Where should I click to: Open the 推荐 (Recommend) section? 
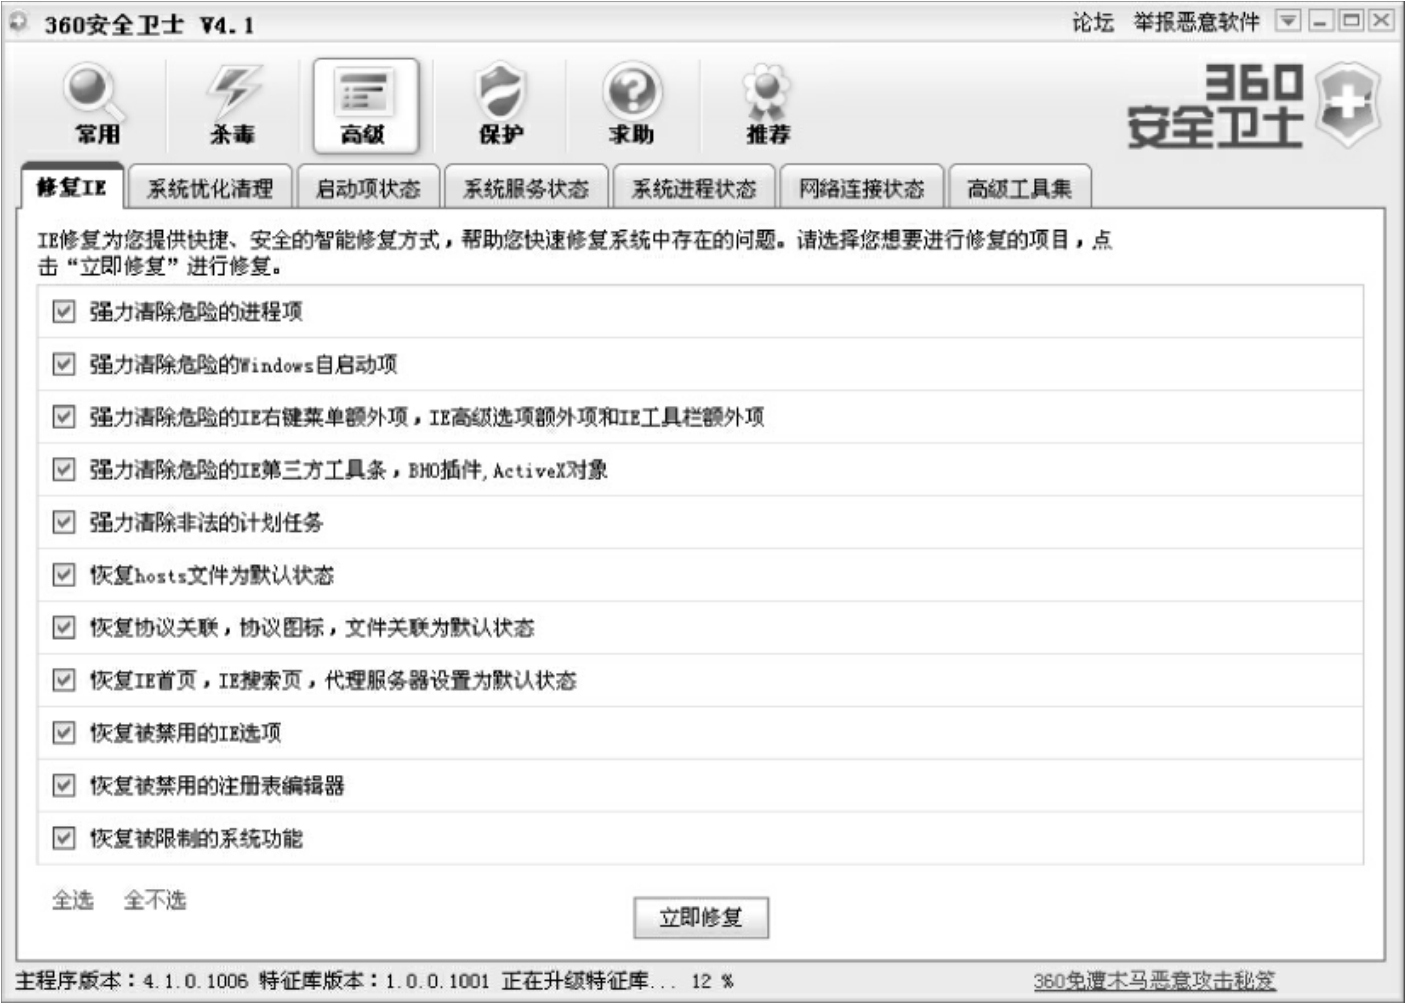(x=767, y=105)
